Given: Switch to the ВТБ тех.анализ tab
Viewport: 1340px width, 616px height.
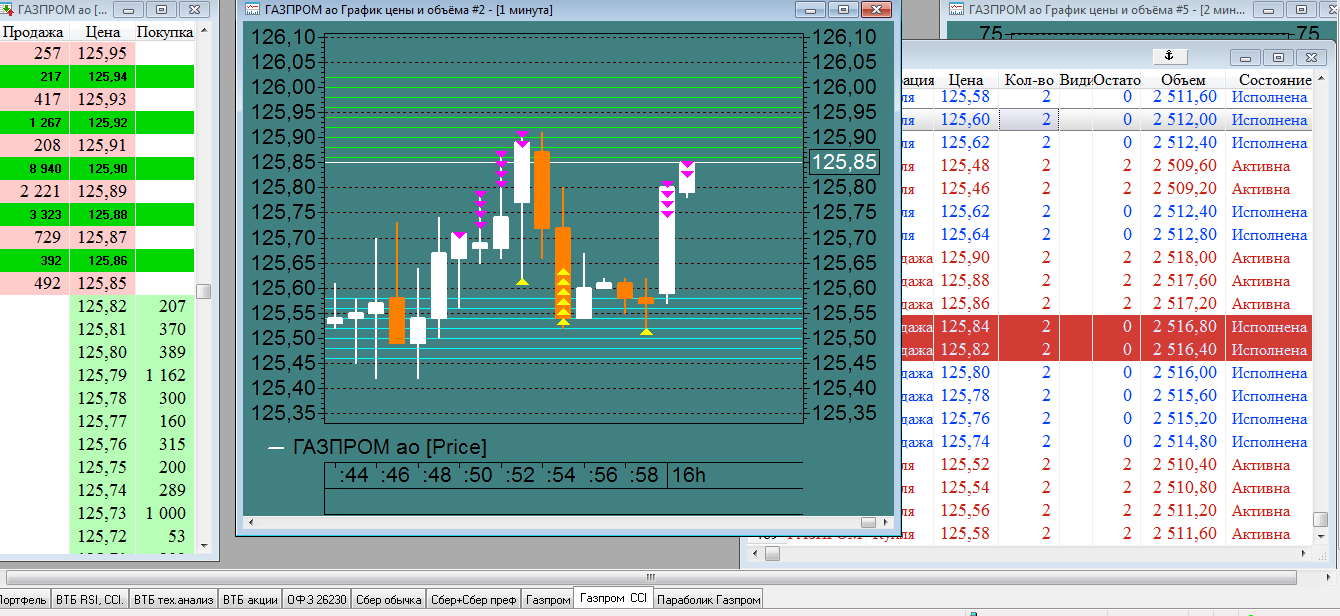Looking at the screenshot, I should click(x=173, y=600).
